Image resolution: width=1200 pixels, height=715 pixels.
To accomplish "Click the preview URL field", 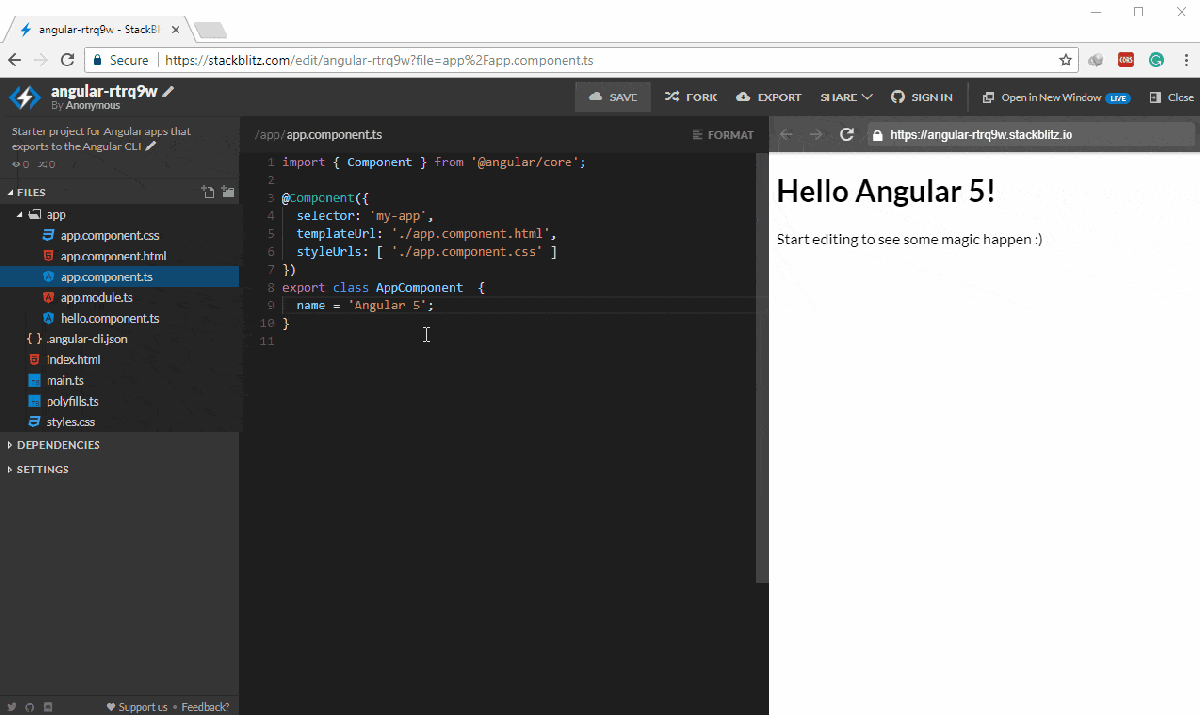I will (x=1031, y=134).
